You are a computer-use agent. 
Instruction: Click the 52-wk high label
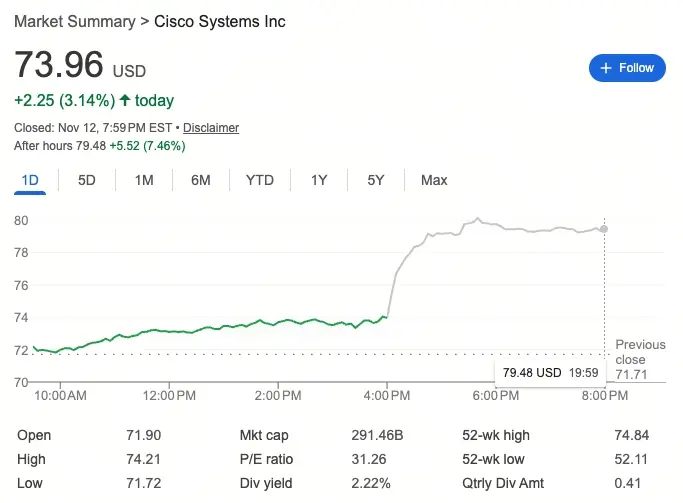(496, 435)
